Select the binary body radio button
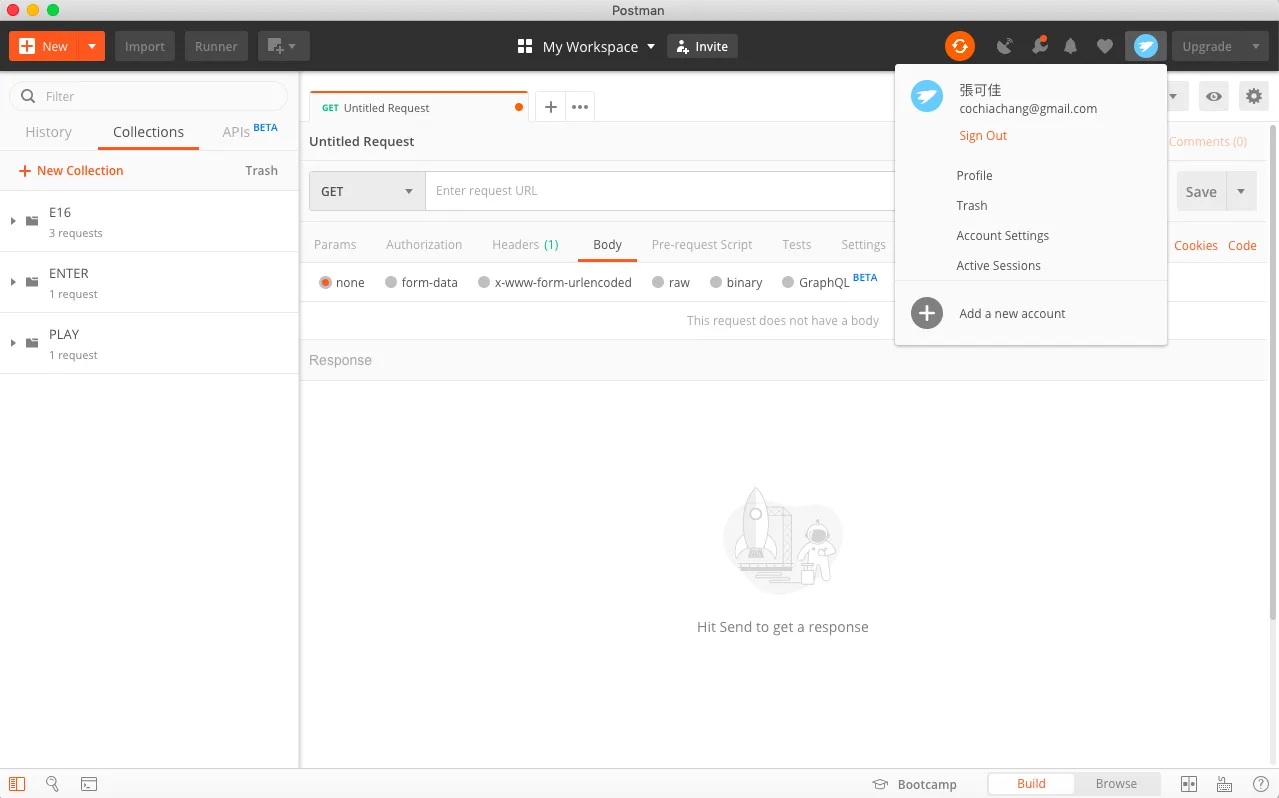The image size is (1279, 798). [716, 282]
